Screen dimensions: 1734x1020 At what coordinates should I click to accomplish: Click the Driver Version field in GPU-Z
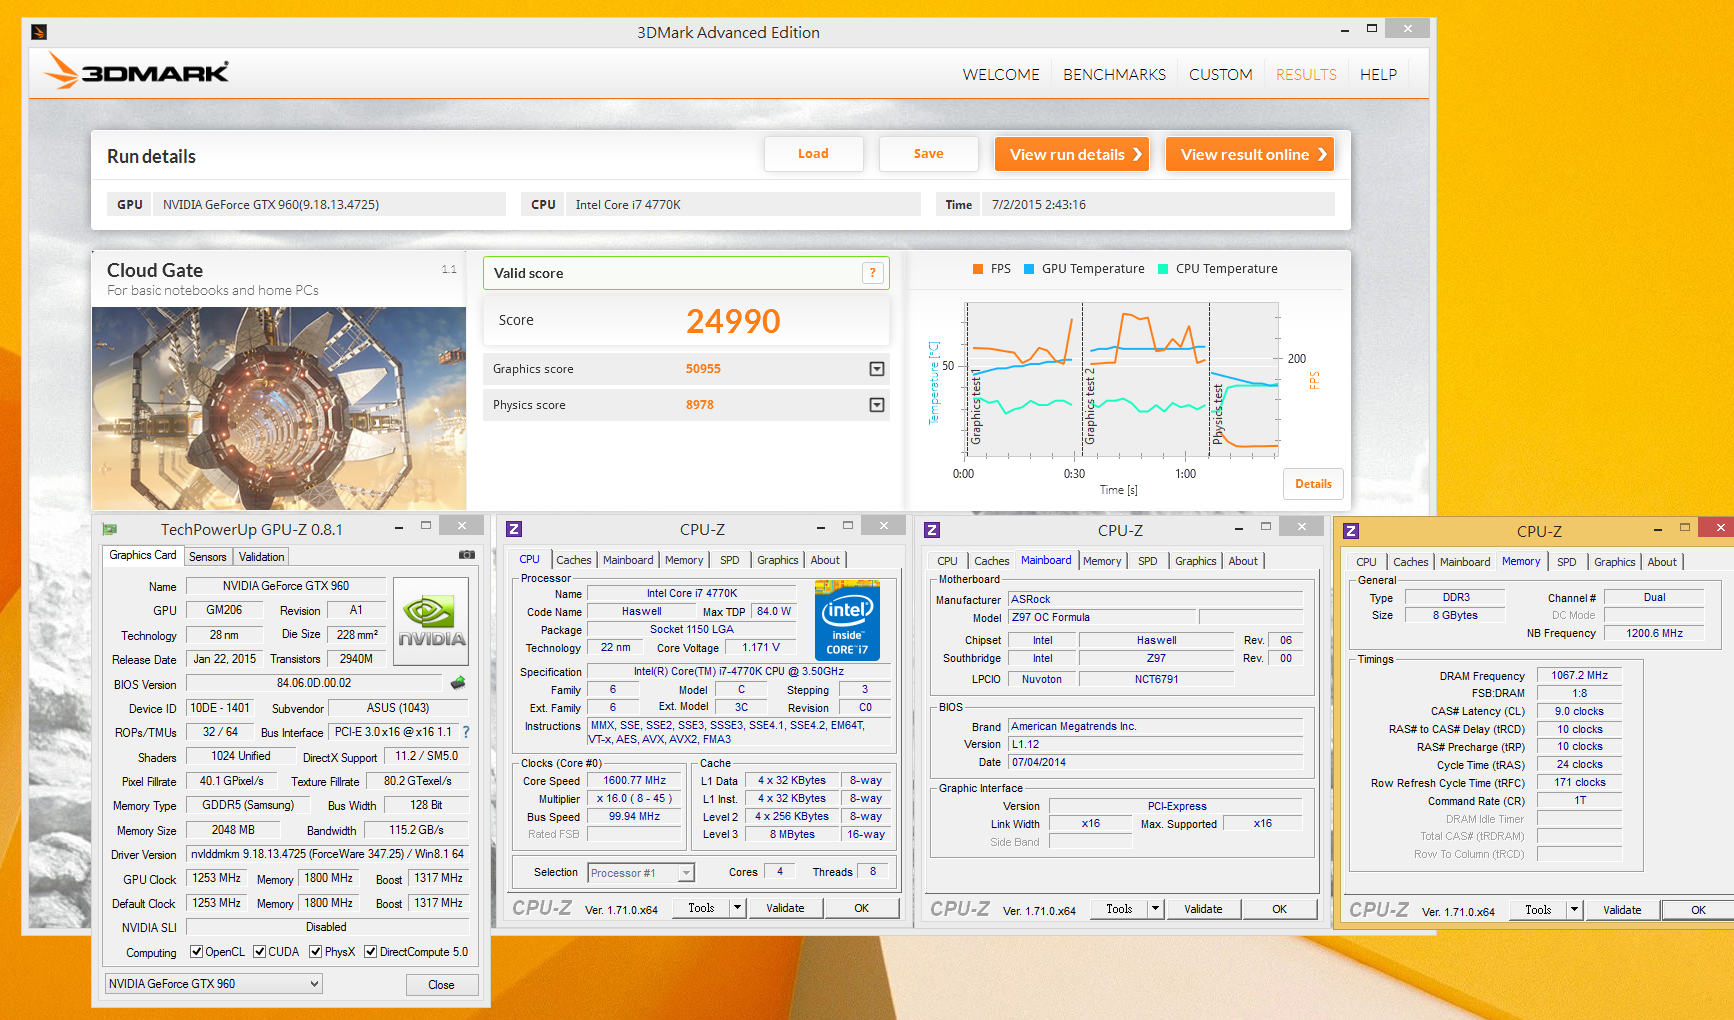[x=327, y=854]
